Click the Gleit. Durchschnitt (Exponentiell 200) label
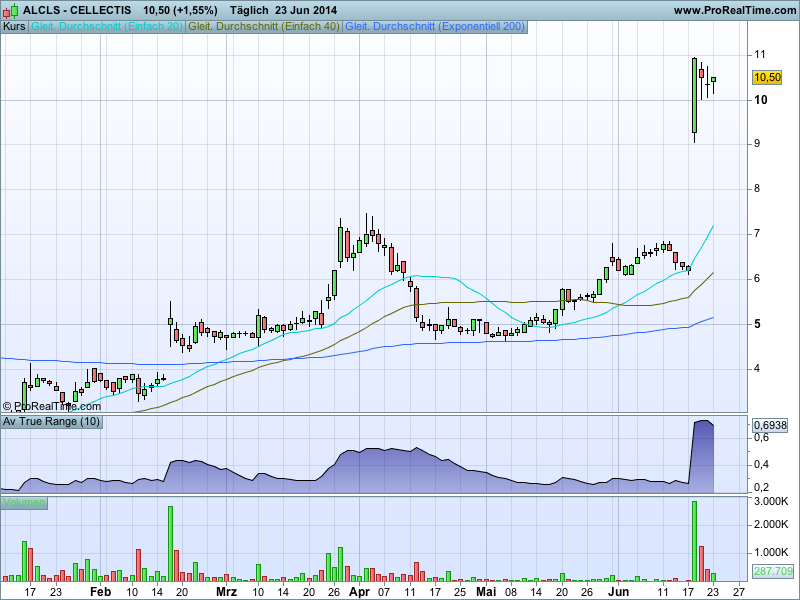The image size is (800, 600). coord(434,27)
